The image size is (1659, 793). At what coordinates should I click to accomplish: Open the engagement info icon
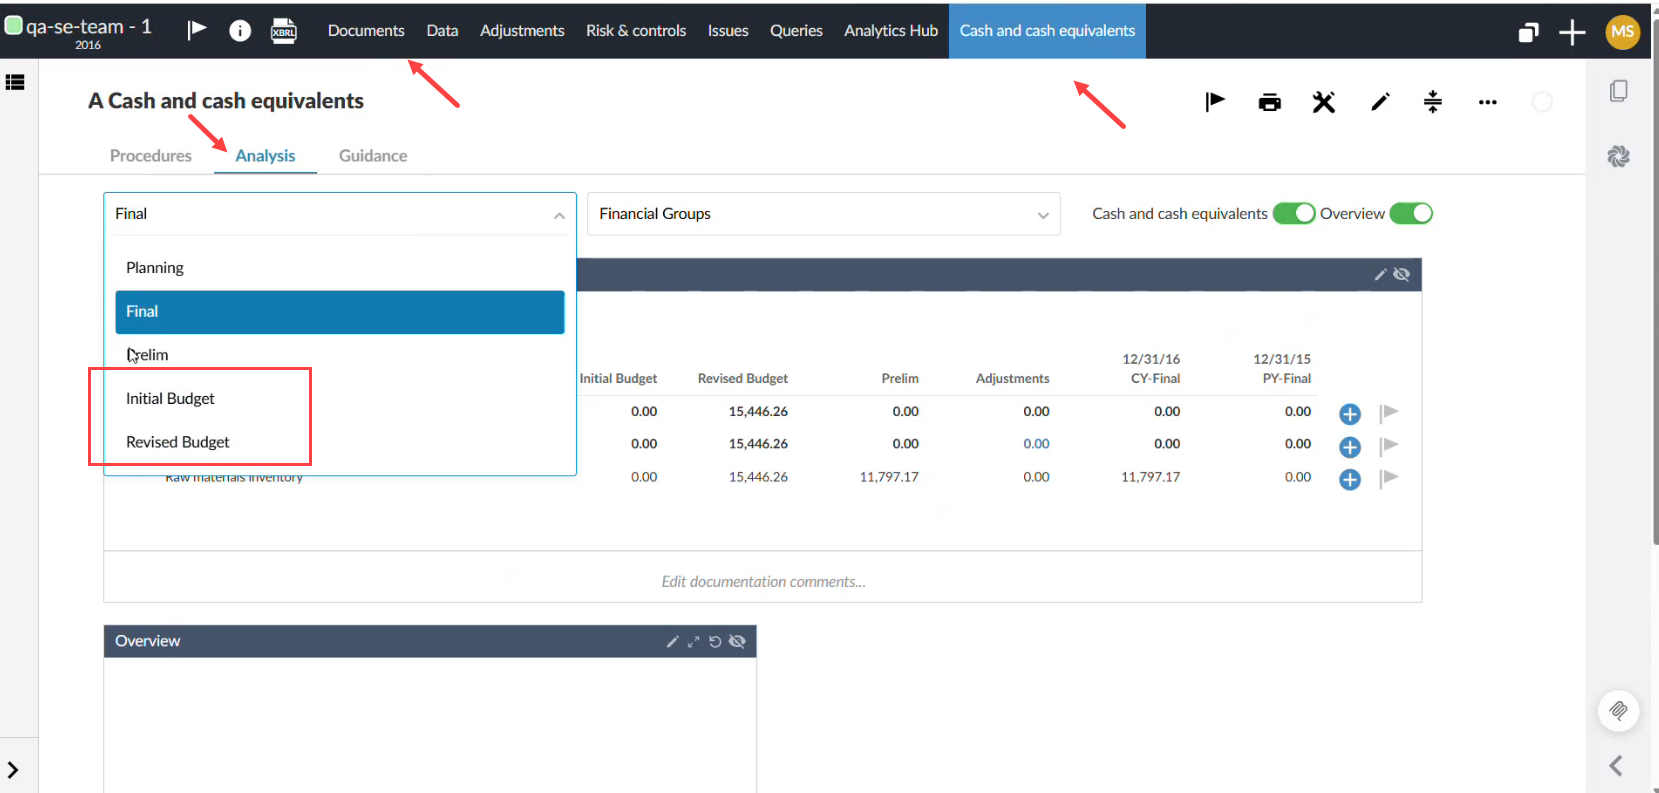click(240, 31)
